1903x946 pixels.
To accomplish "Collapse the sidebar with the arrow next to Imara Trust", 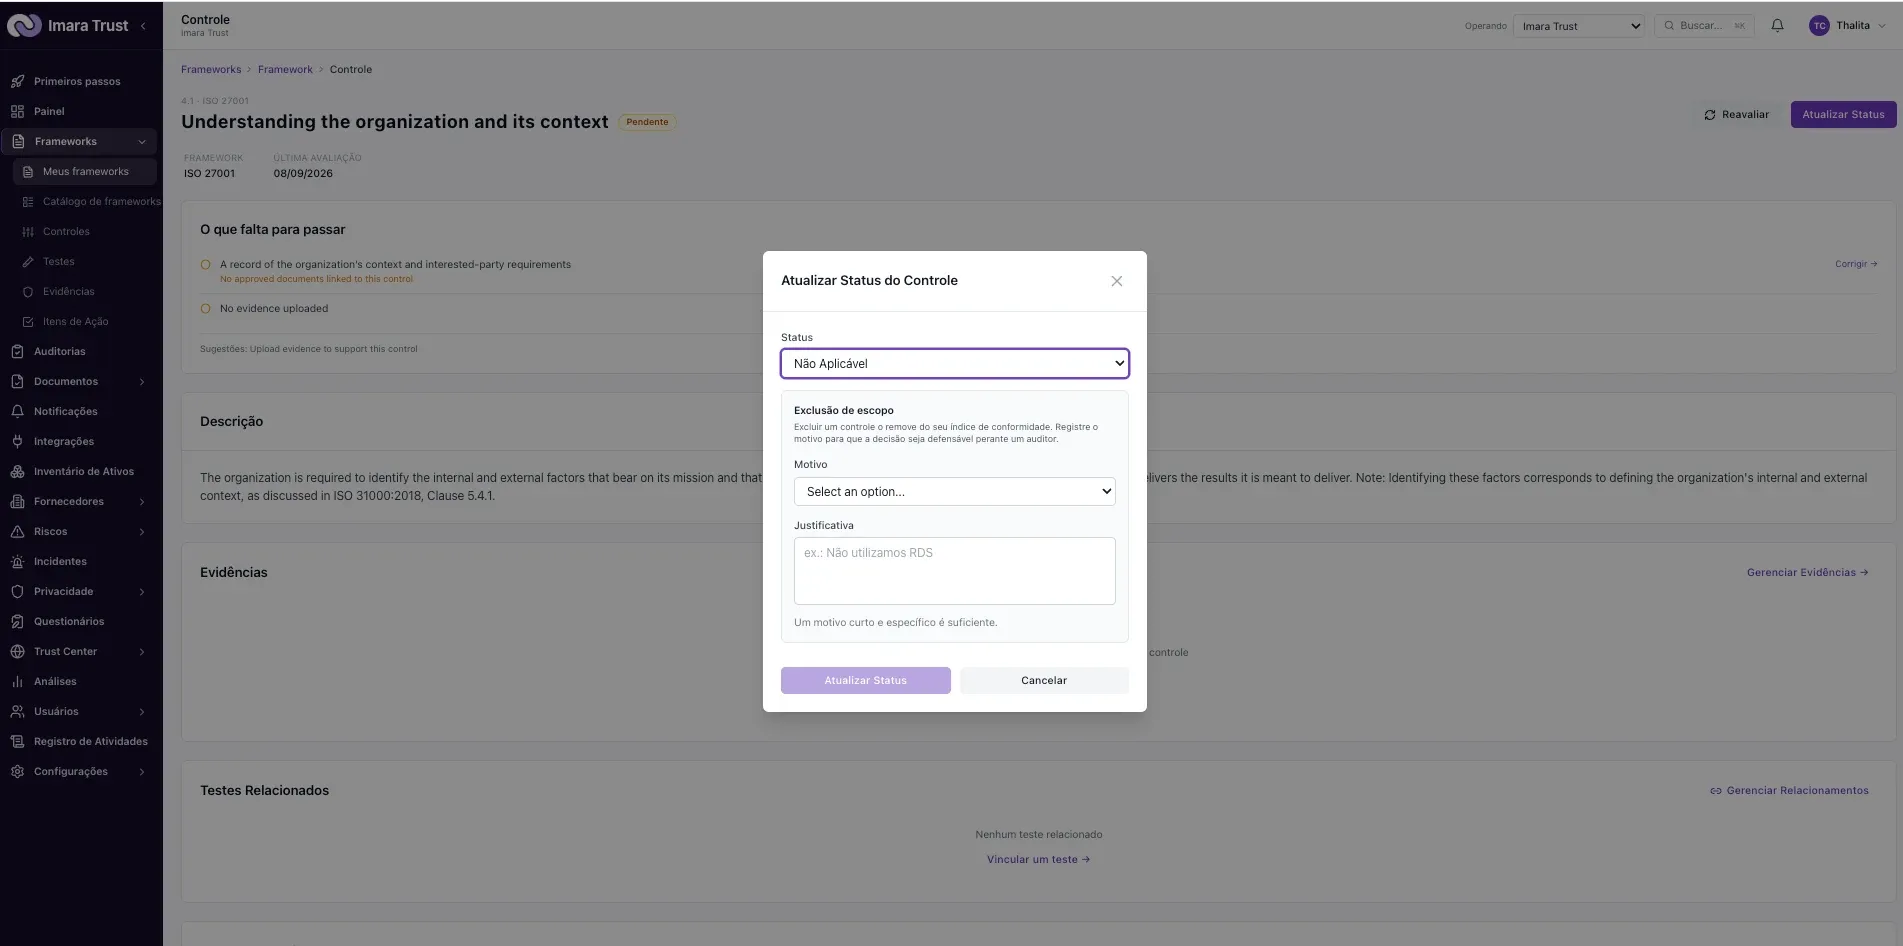I will pos(143,26).
